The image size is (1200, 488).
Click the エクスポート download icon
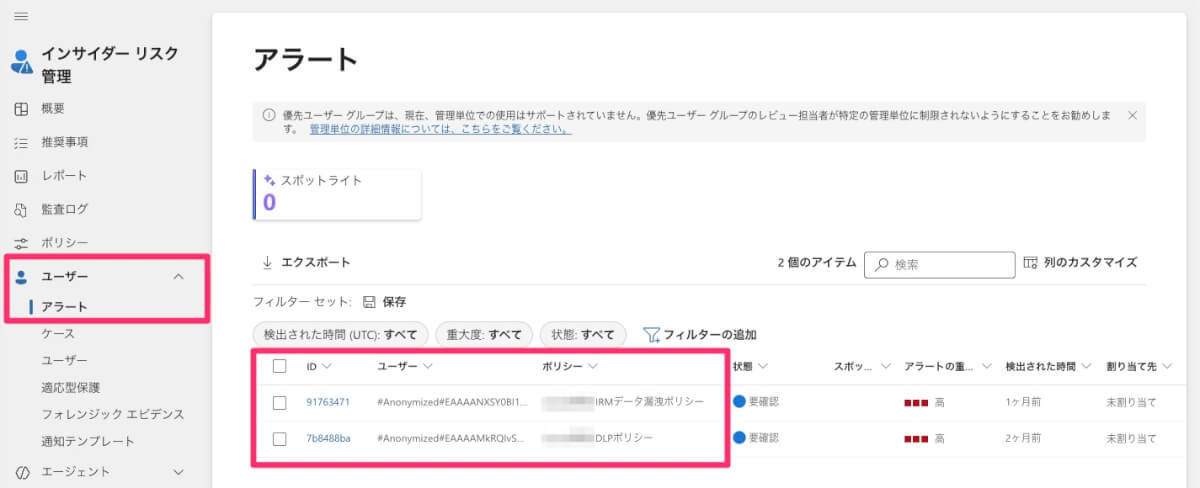(x=267, y=262)
